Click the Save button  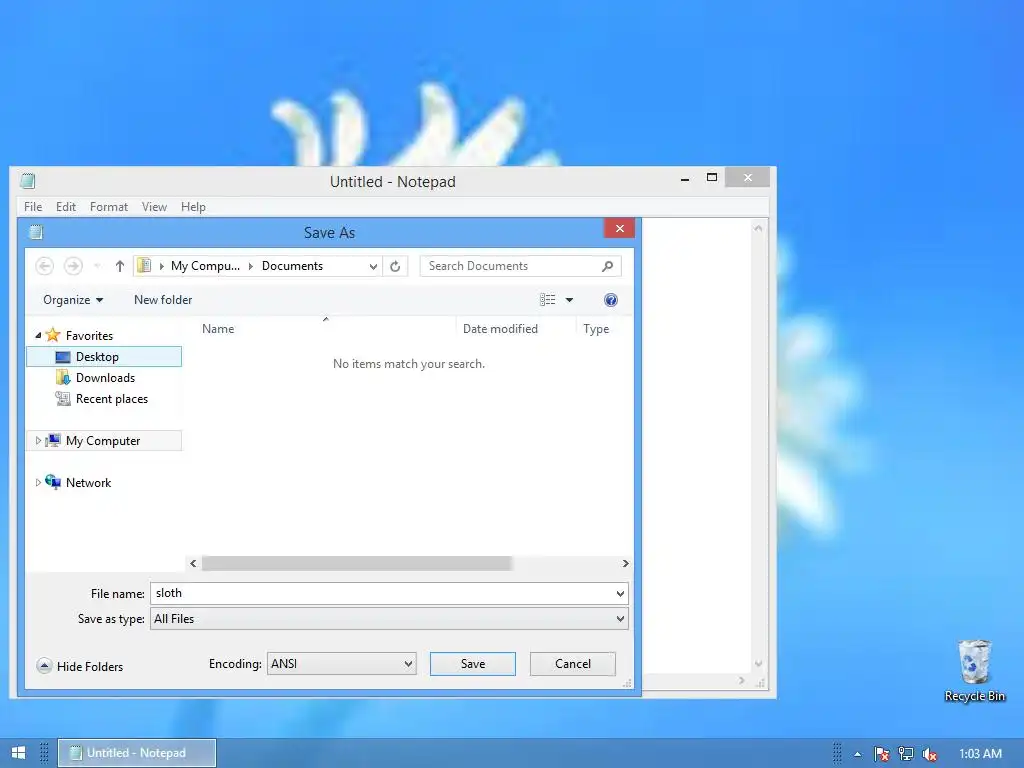pos(473,664)
